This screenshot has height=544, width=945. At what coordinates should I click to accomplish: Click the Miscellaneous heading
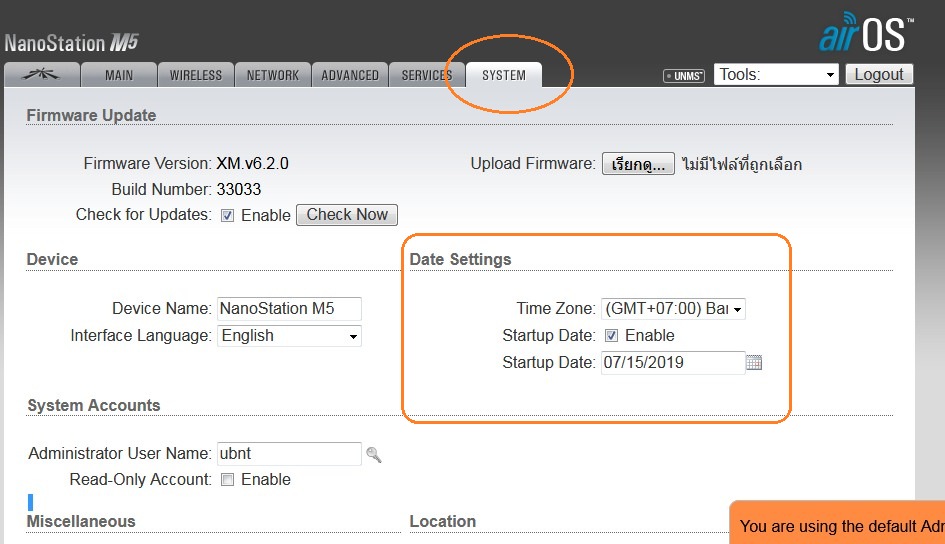(81, 521)
